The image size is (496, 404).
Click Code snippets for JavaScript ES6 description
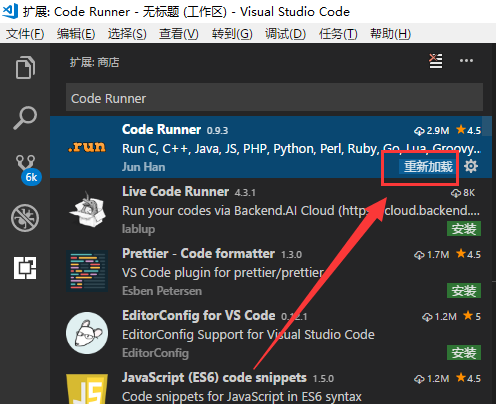click(242, 397)
